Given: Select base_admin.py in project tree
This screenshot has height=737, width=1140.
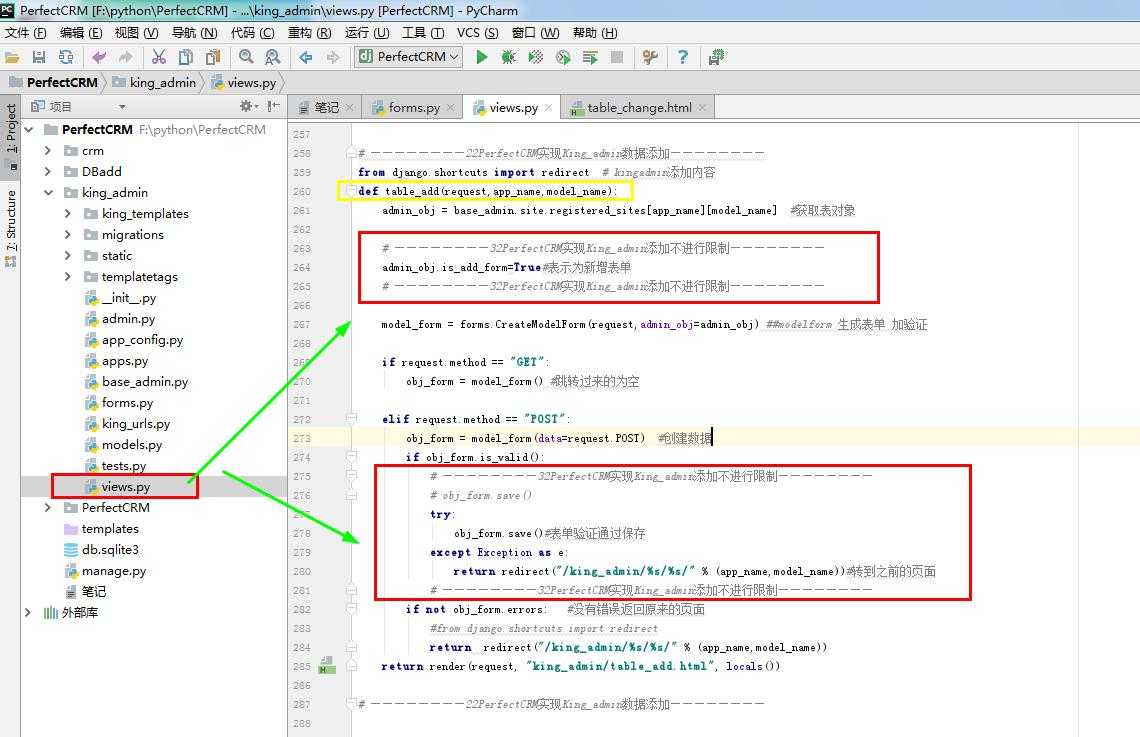Looking at the screenshot, I should tap(145, 382).
